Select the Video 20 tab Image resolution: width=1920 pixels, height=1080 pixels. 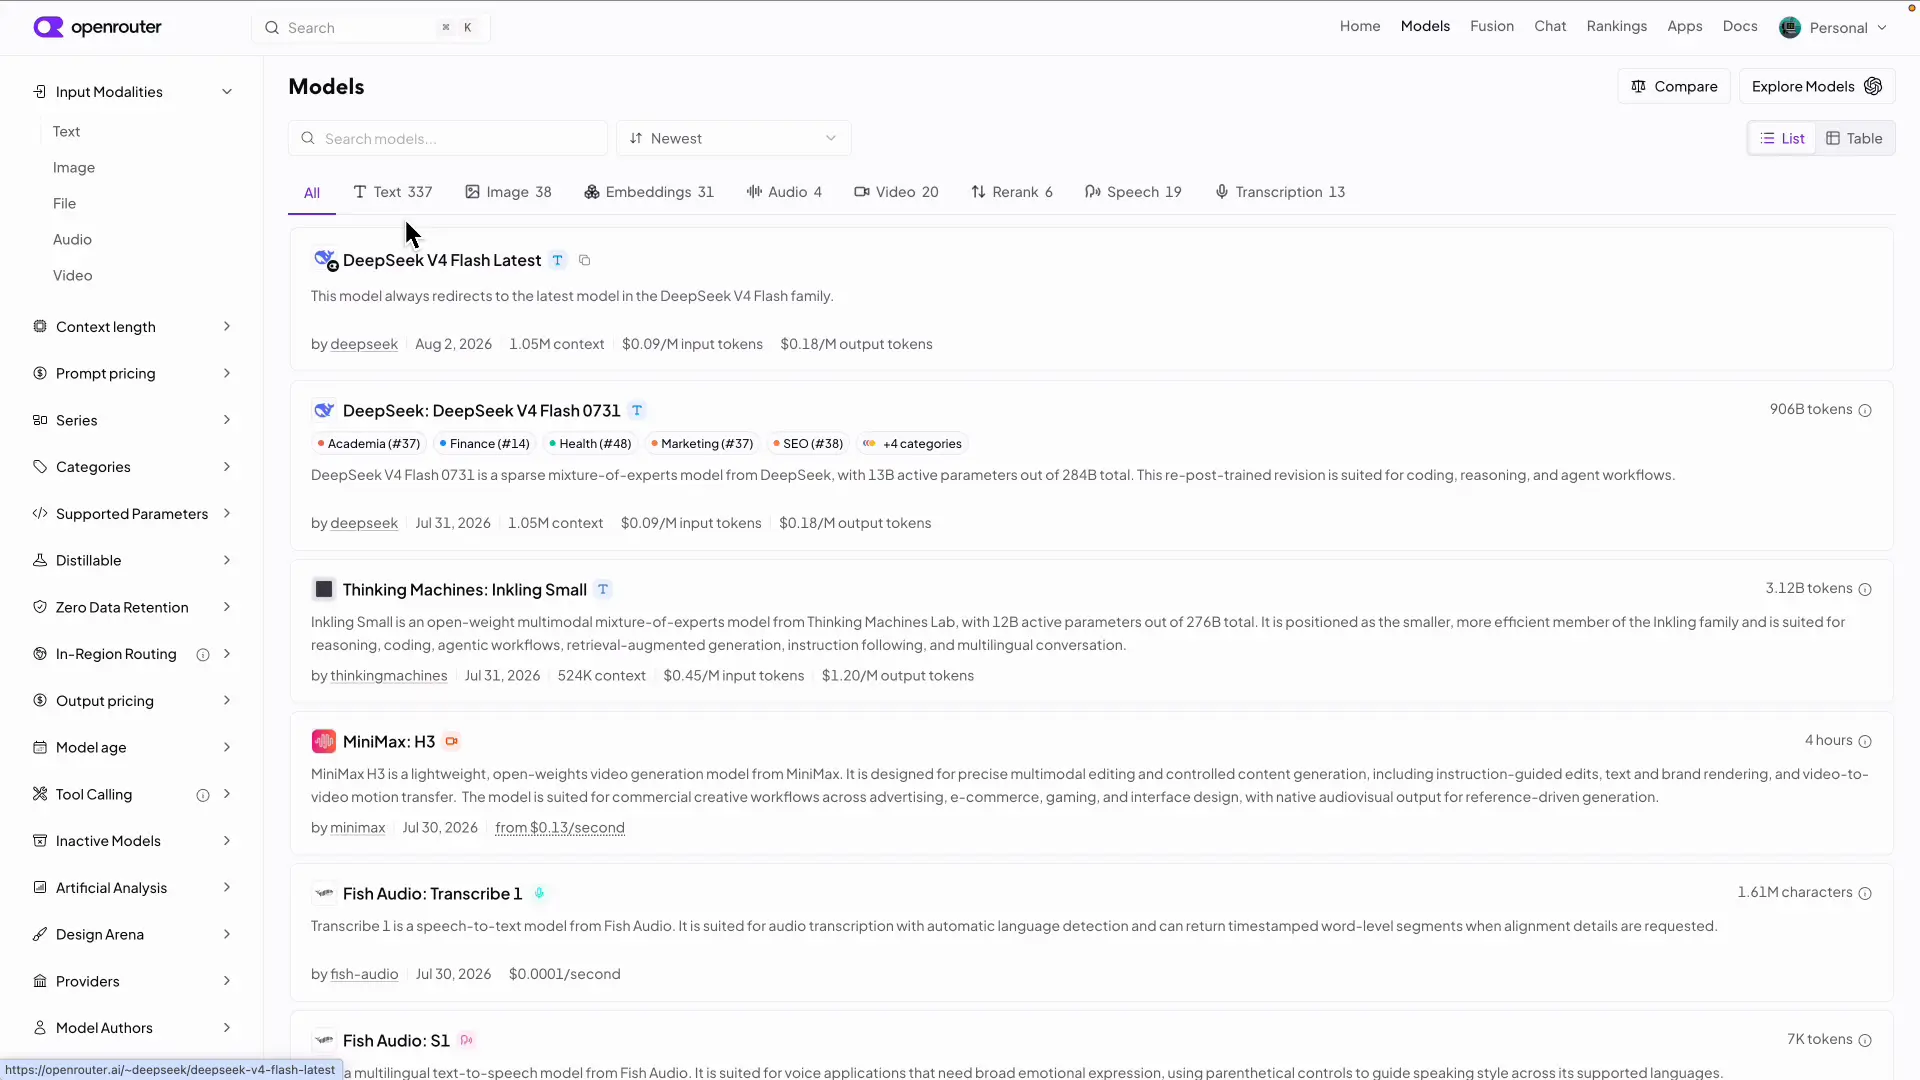(x=897, y=192)
